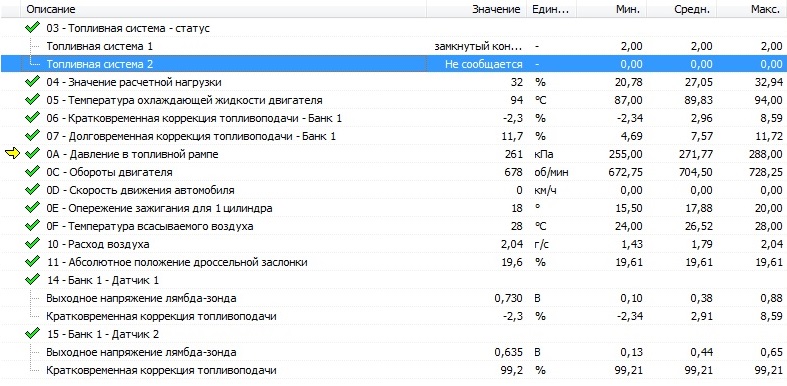This screenshot has height=386, width=787.
Task: Click green checkmark for 03 Топливная система
Action: tap(32, 28)
